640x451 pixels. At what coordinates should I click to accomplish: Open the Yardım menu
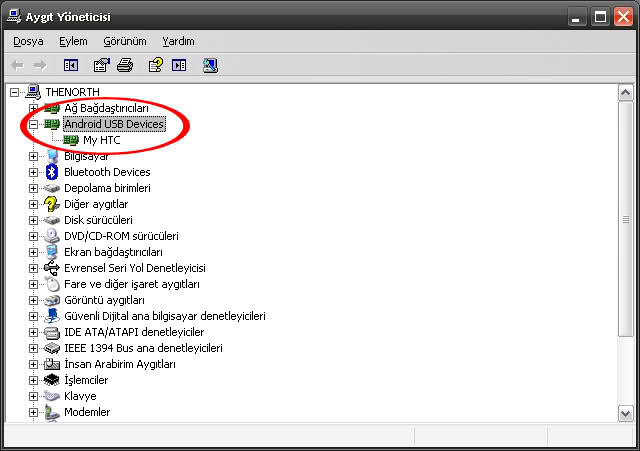[x=178, y=42]
